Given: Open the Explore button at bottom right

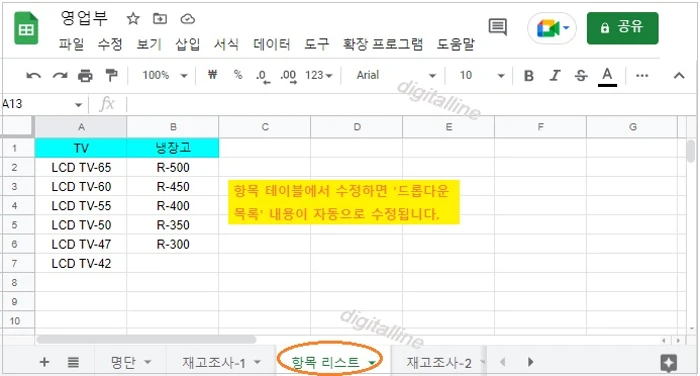Looking at the screenshot, I should click(668, 363).
